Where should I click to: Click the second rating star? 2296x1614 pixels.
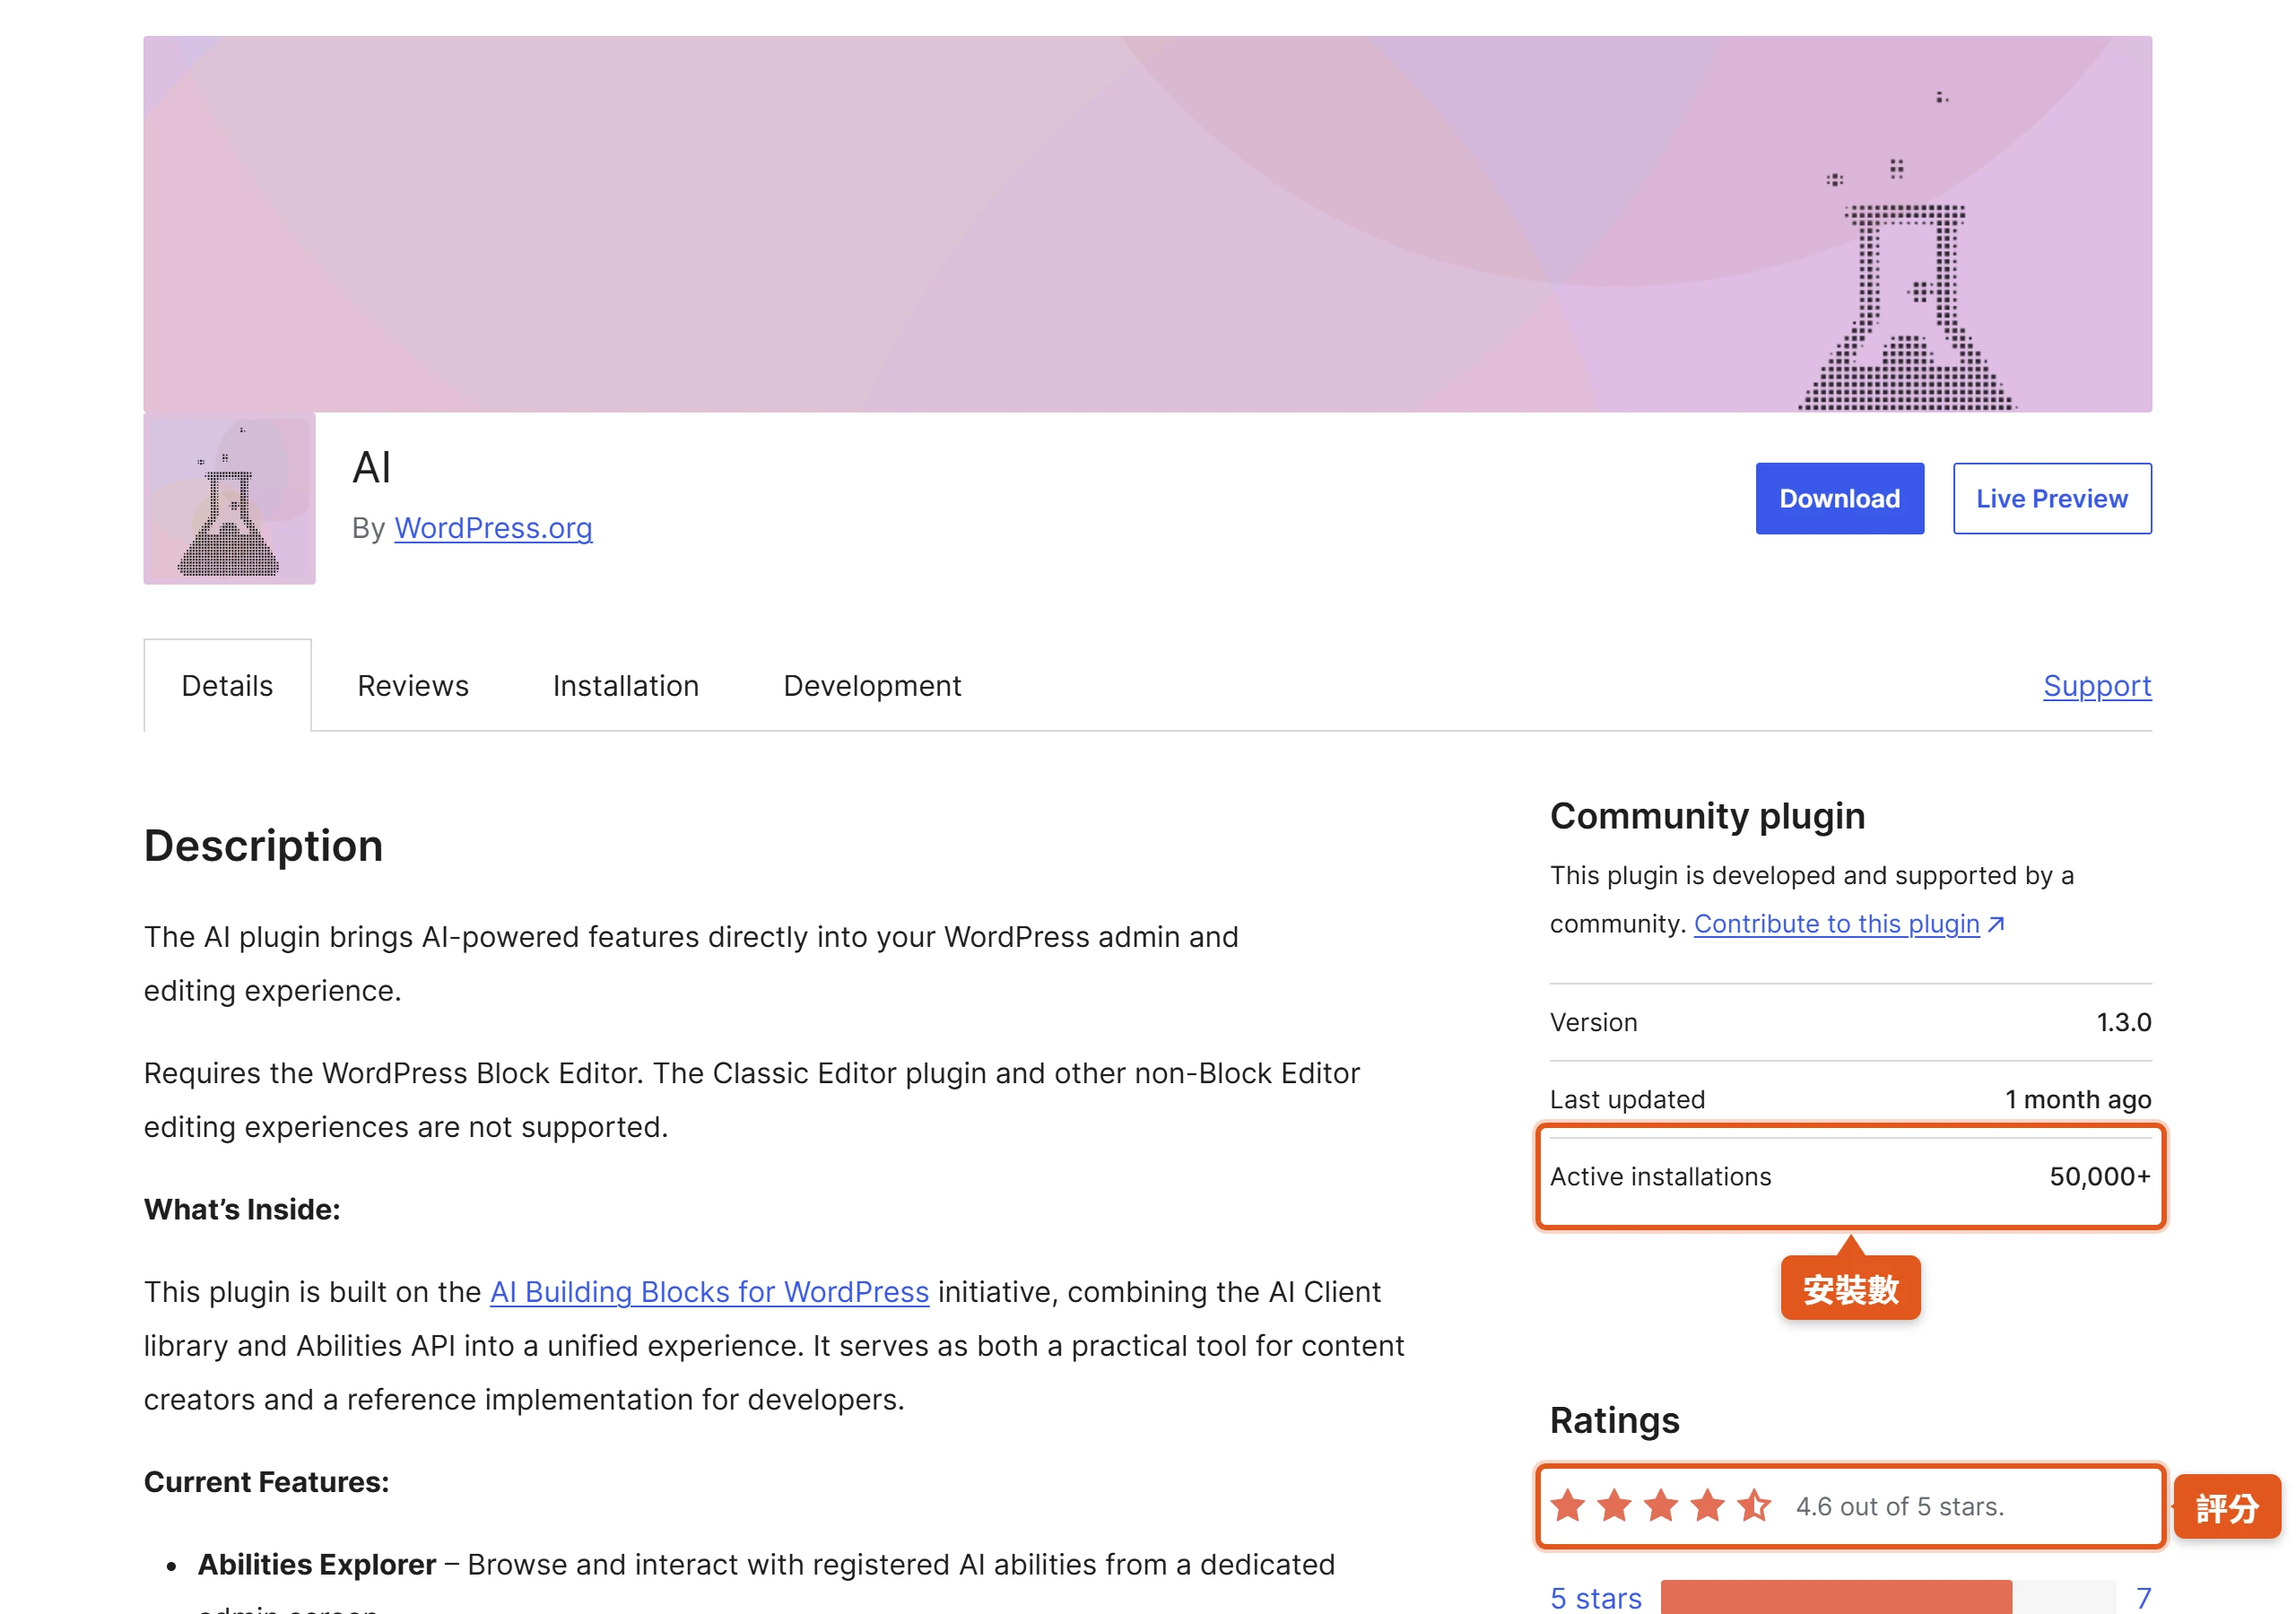(1614, 1505)
